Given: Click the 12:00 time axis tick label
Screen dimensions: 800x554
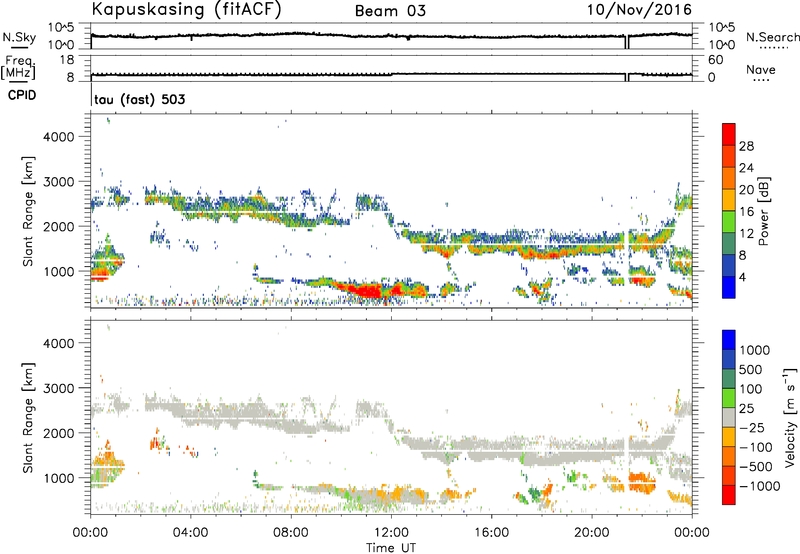Looking at the screenshot, I should [391, 533].
